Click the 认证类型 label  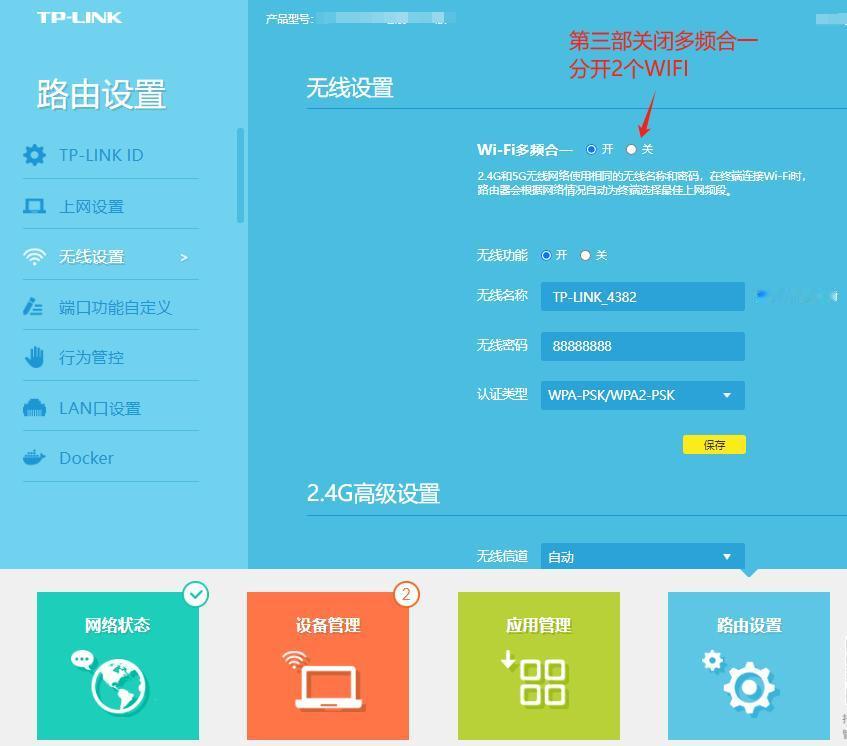pyautogui.click(x=502, y=394)
